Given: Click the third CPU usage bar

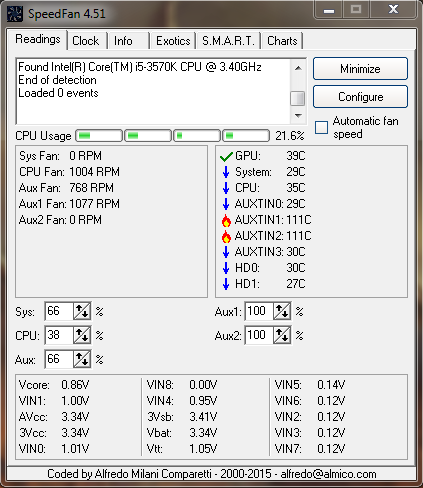Looking at the screenshot, I should pos(197,136).
